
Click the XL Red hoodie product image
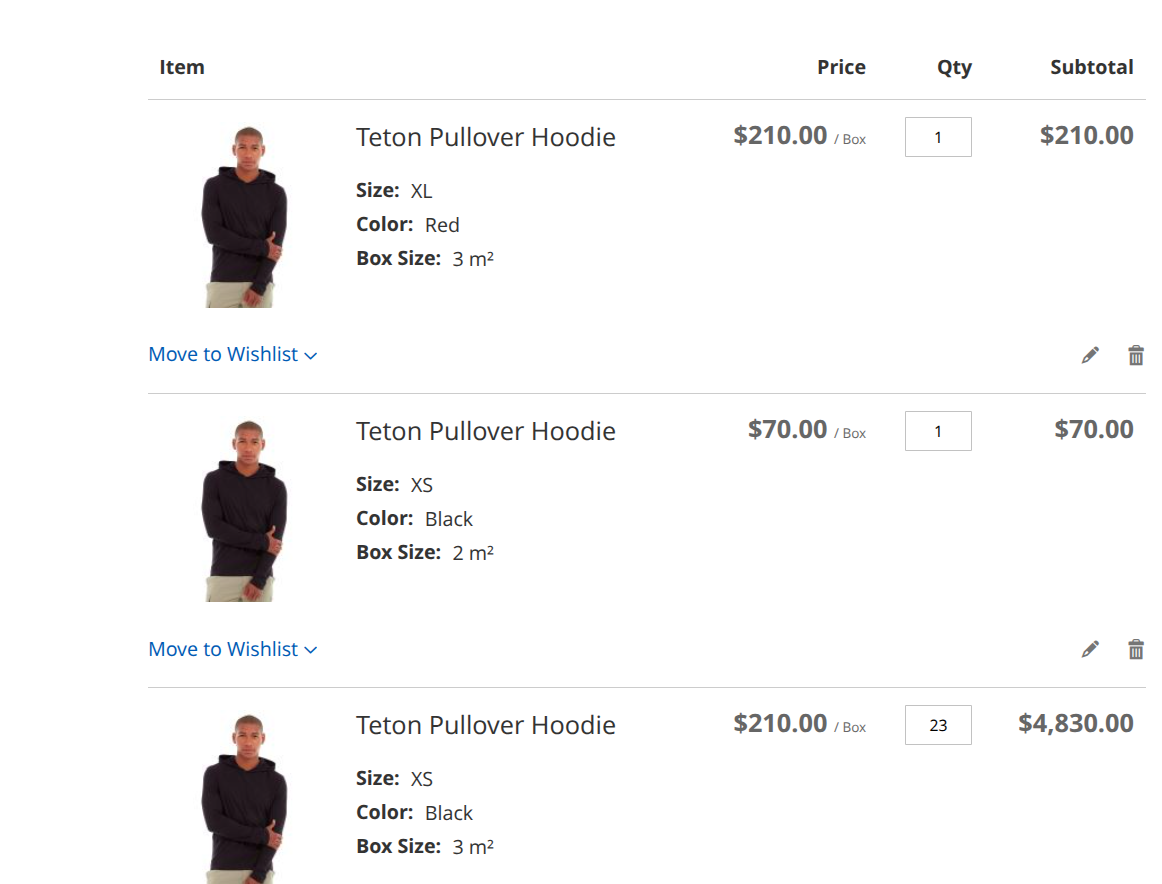pos(245,216)
